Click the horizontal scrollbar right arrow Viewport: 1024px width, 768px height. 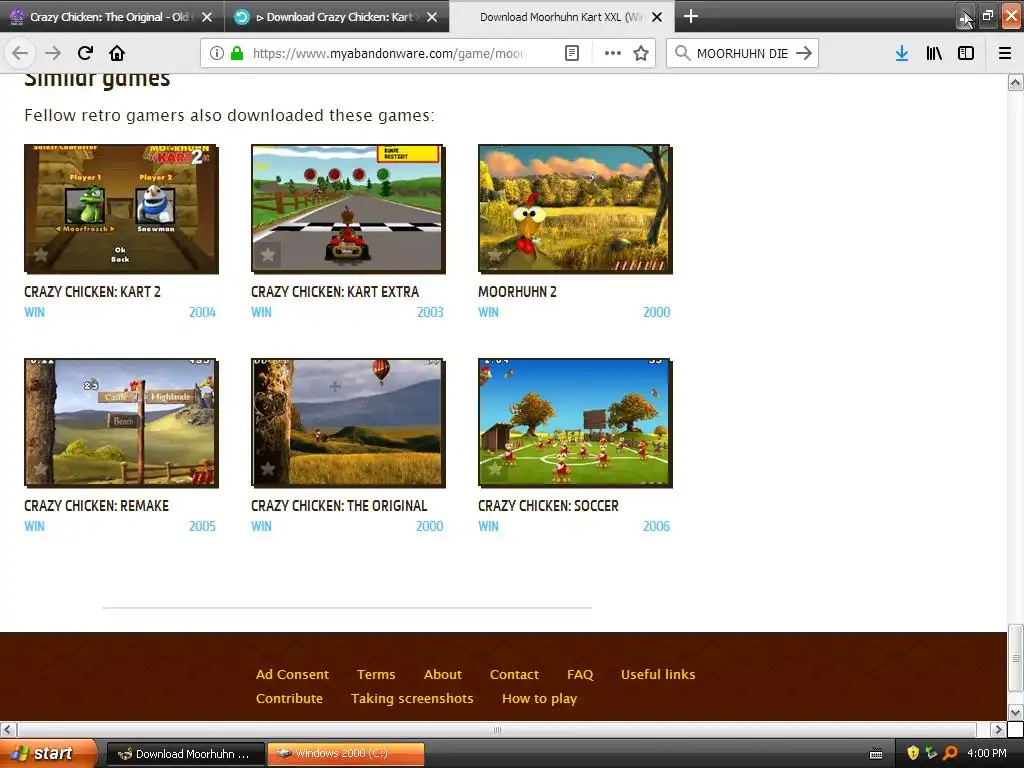tap(998, 729)
